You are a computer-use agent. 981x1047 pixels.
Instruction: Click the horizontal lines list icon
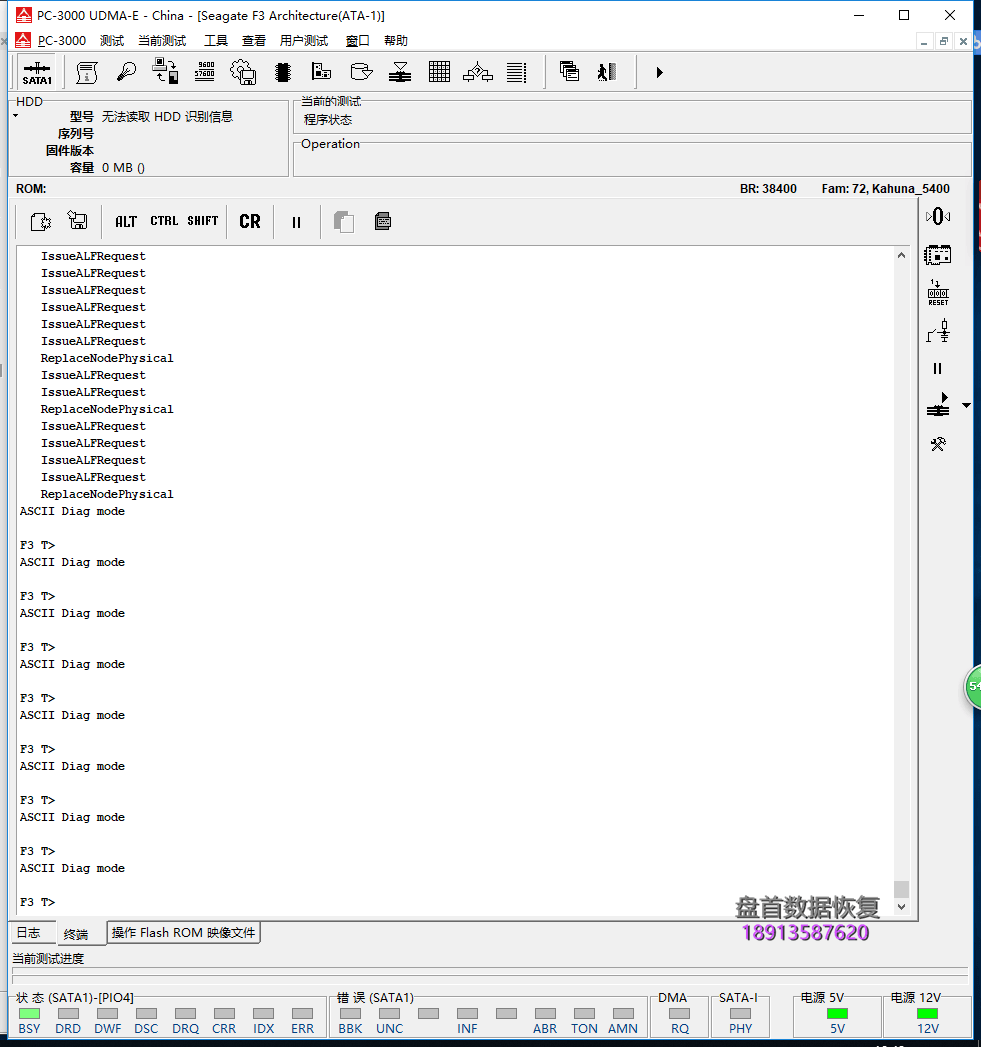[516, 72]
